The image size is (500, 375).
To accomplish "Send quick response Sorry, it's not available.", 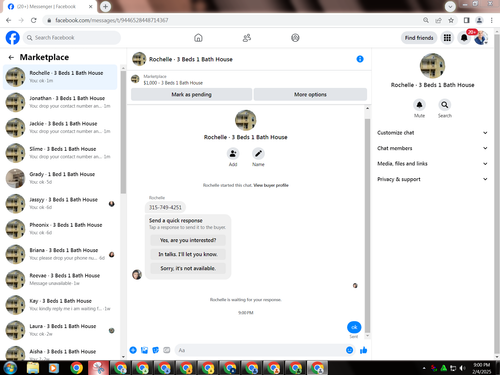I will pyautogui.click(x=188, y=268).
